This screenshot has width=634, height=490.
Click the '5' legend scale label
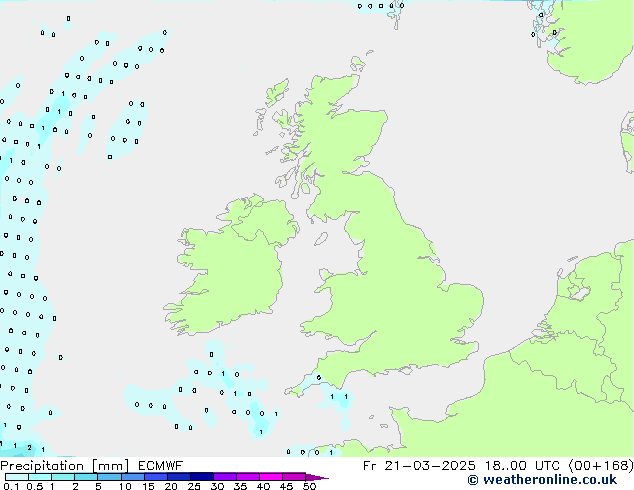[98, 486]
